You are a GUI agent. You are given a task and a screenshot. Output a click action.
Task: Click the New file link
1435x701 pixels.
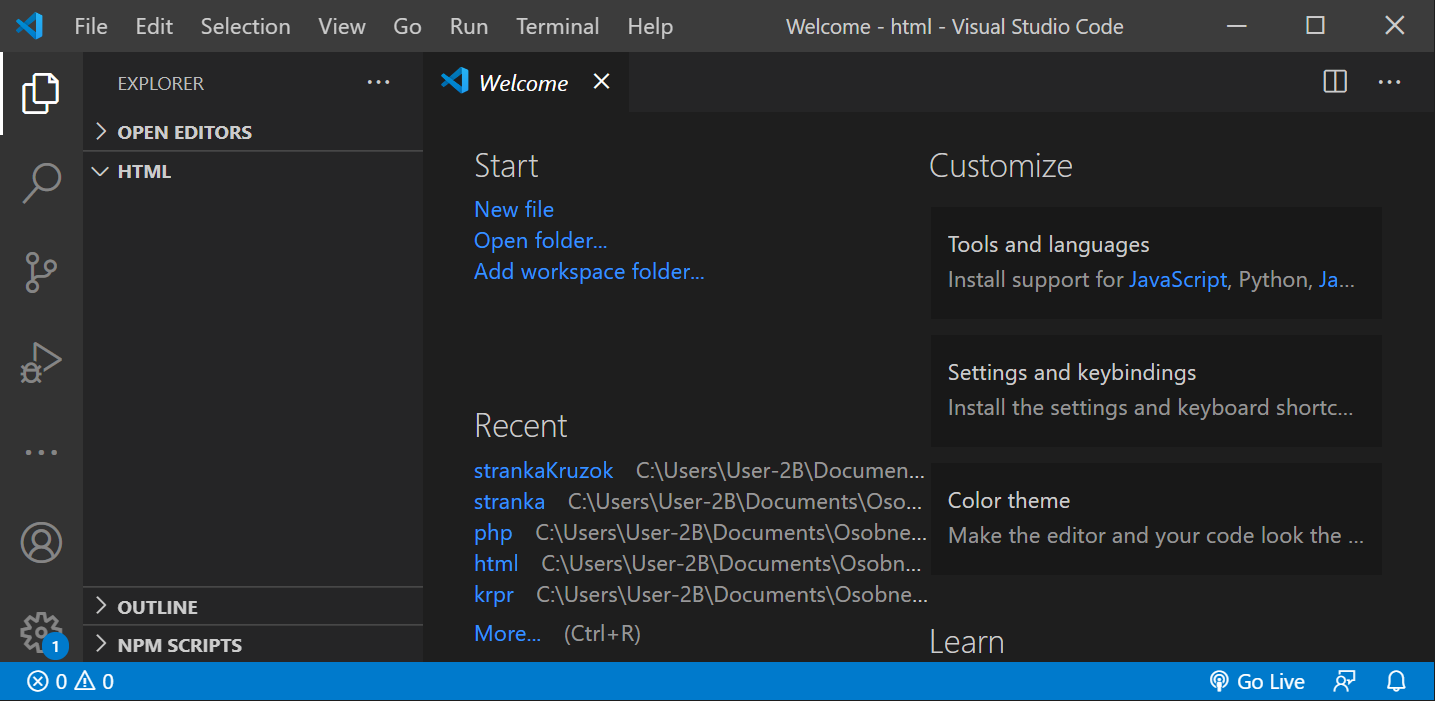(x=514, y=209)
